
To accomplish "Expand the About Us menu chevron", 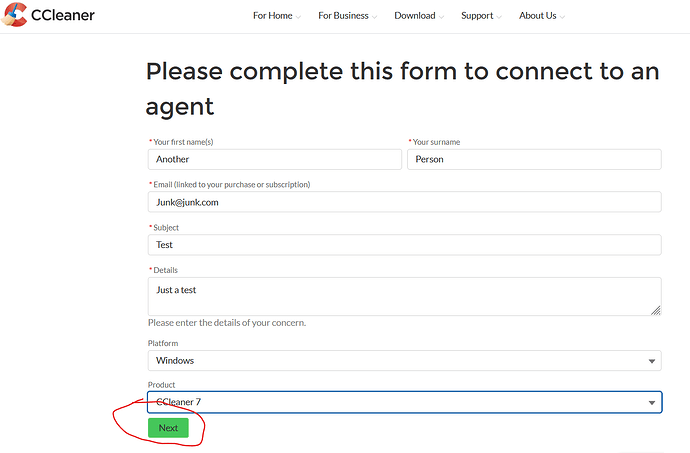I will (x=562, y=17).
